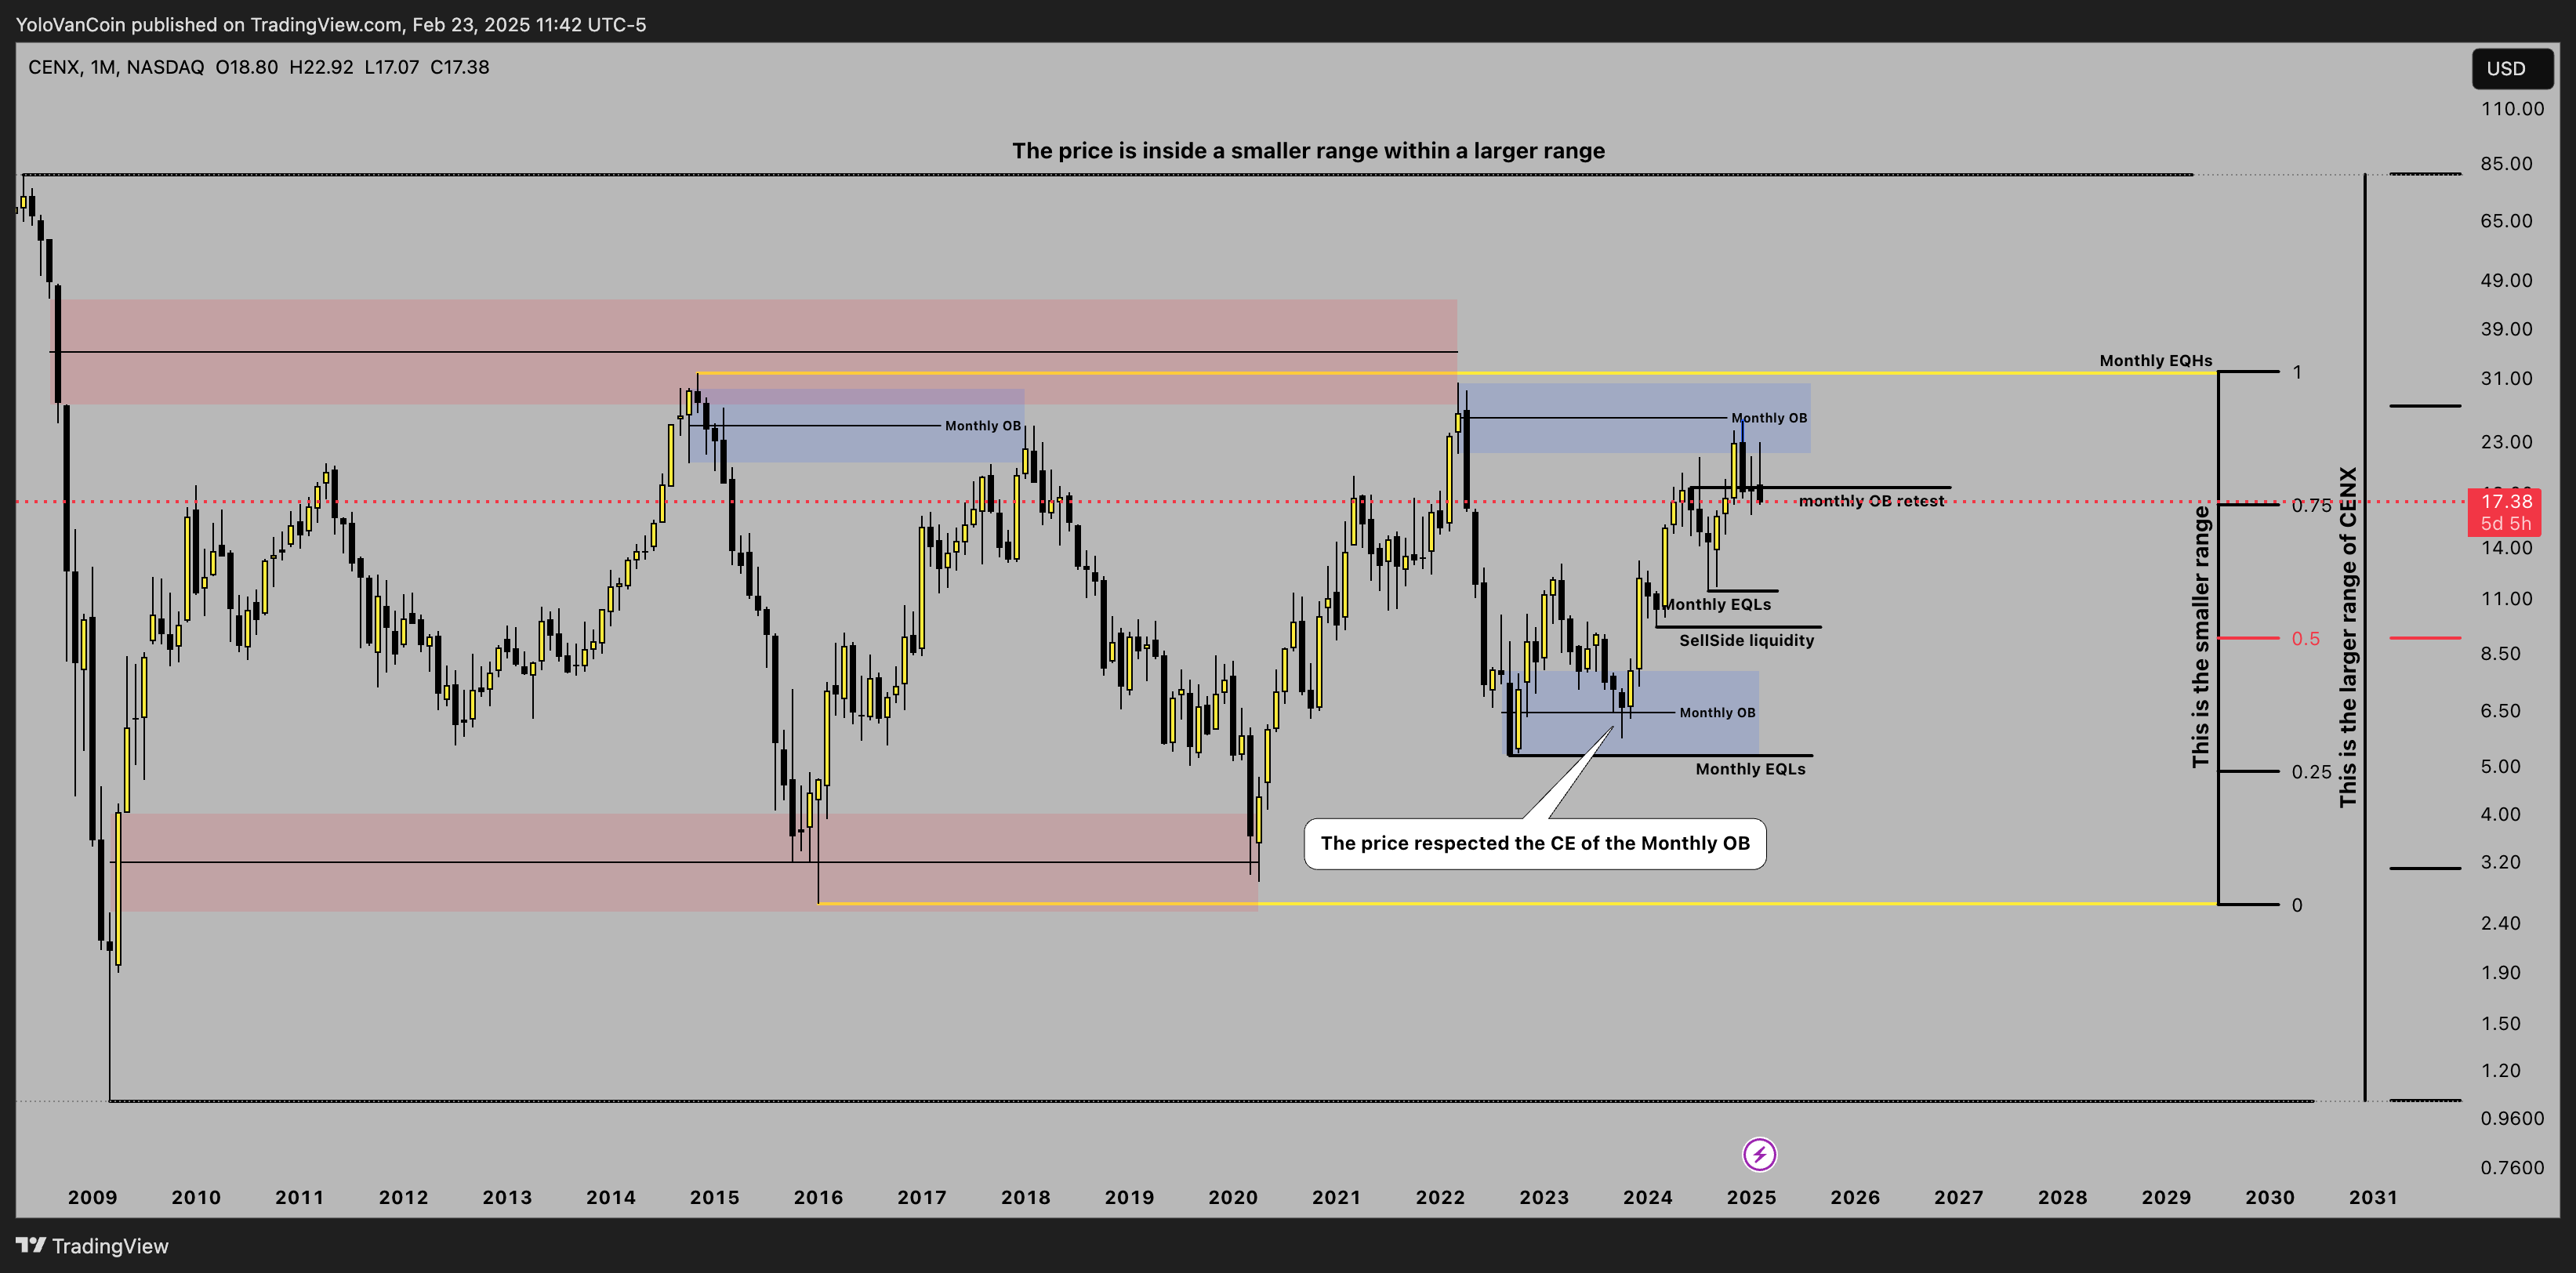This screenshot has width=2576, height=1273.
Task: Click the 2009 label on time axis
Action: 92,1197
